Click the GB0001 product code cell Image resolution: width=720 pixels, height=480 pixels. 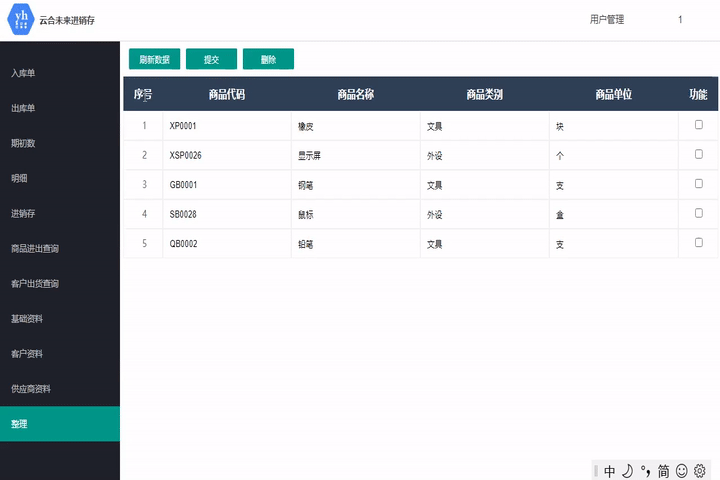[x=184, y=185]
